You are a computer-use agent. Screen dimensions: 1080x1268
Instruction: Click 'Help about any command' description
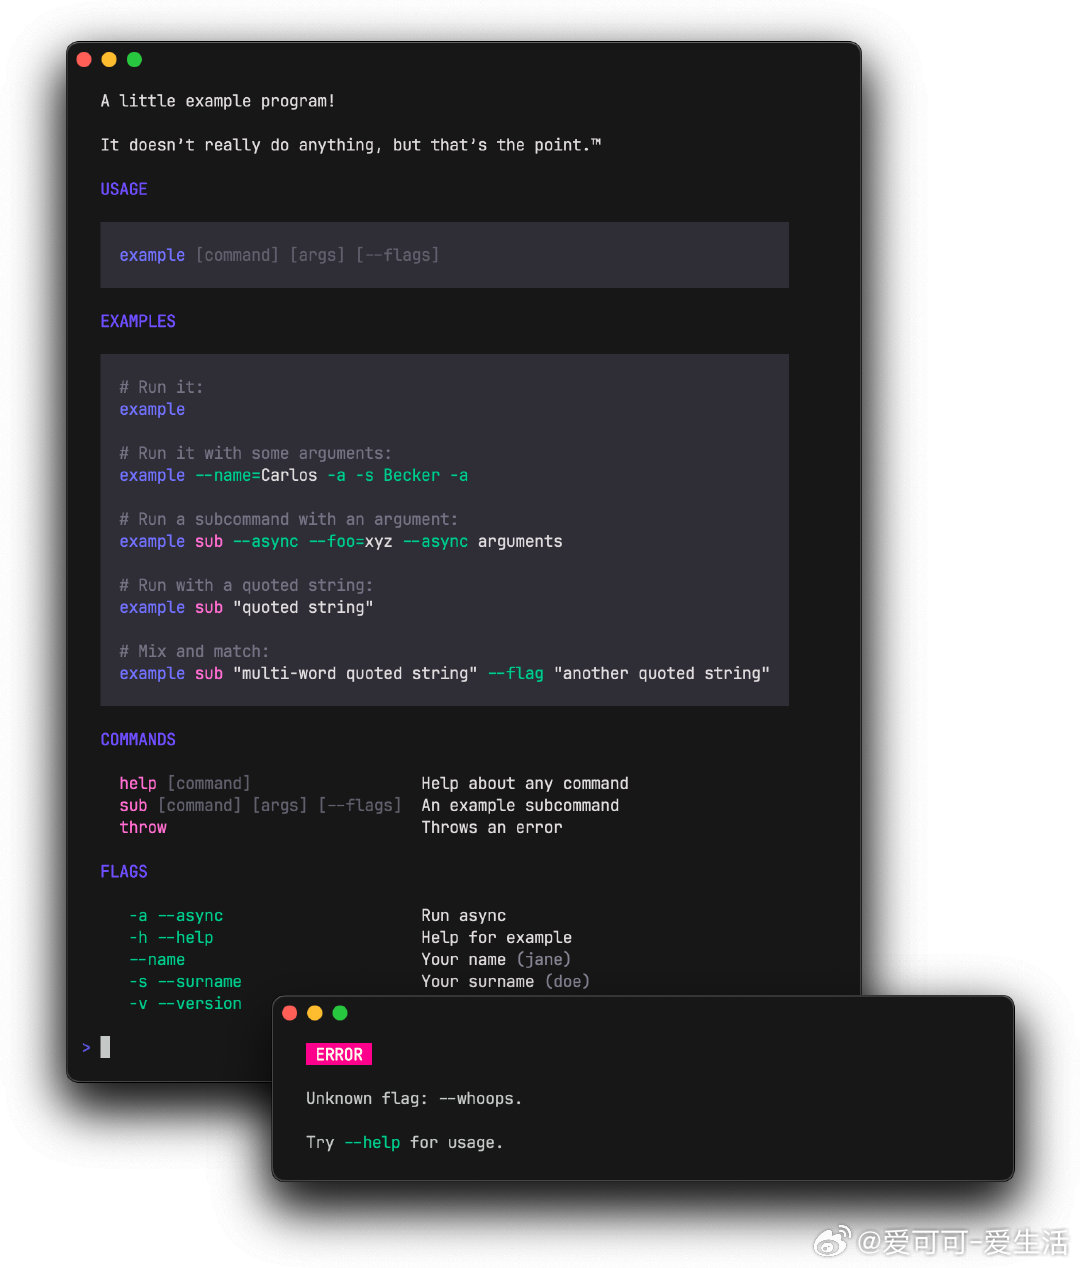click(525, 783)
